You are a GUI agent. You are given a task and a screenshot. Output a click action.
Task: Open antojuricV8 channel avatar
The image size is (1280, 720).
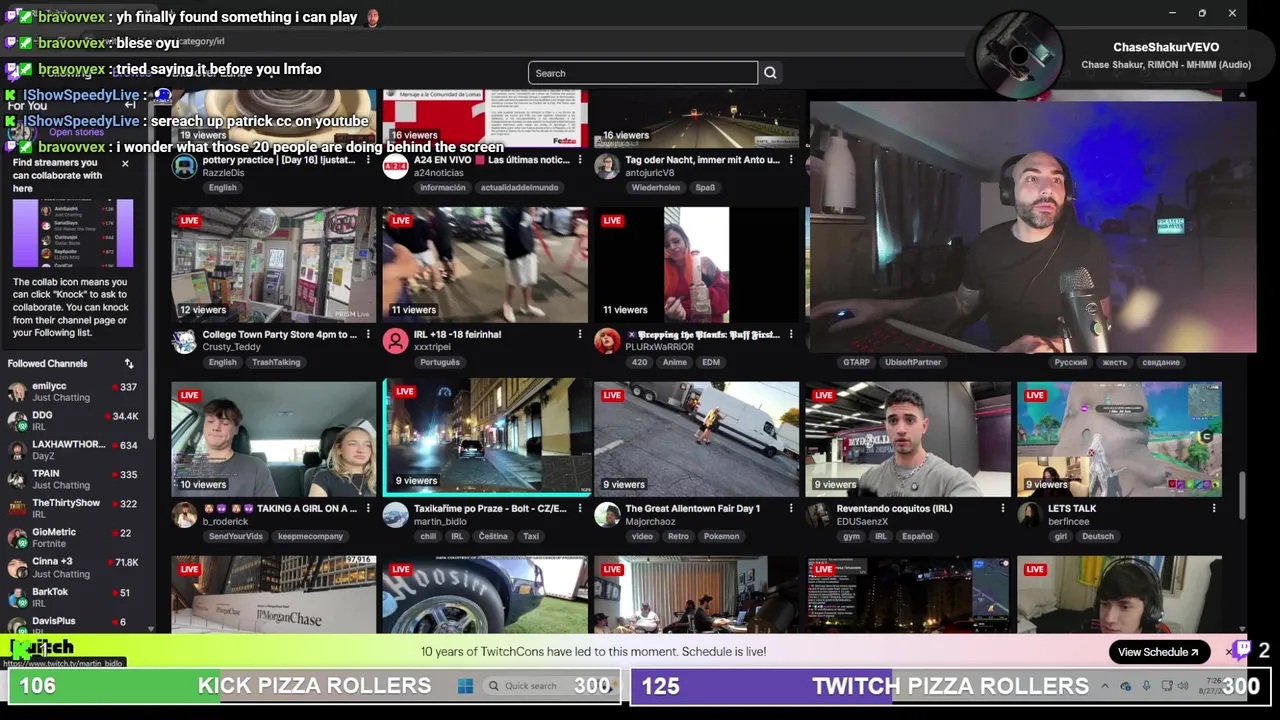pos(607,167)
